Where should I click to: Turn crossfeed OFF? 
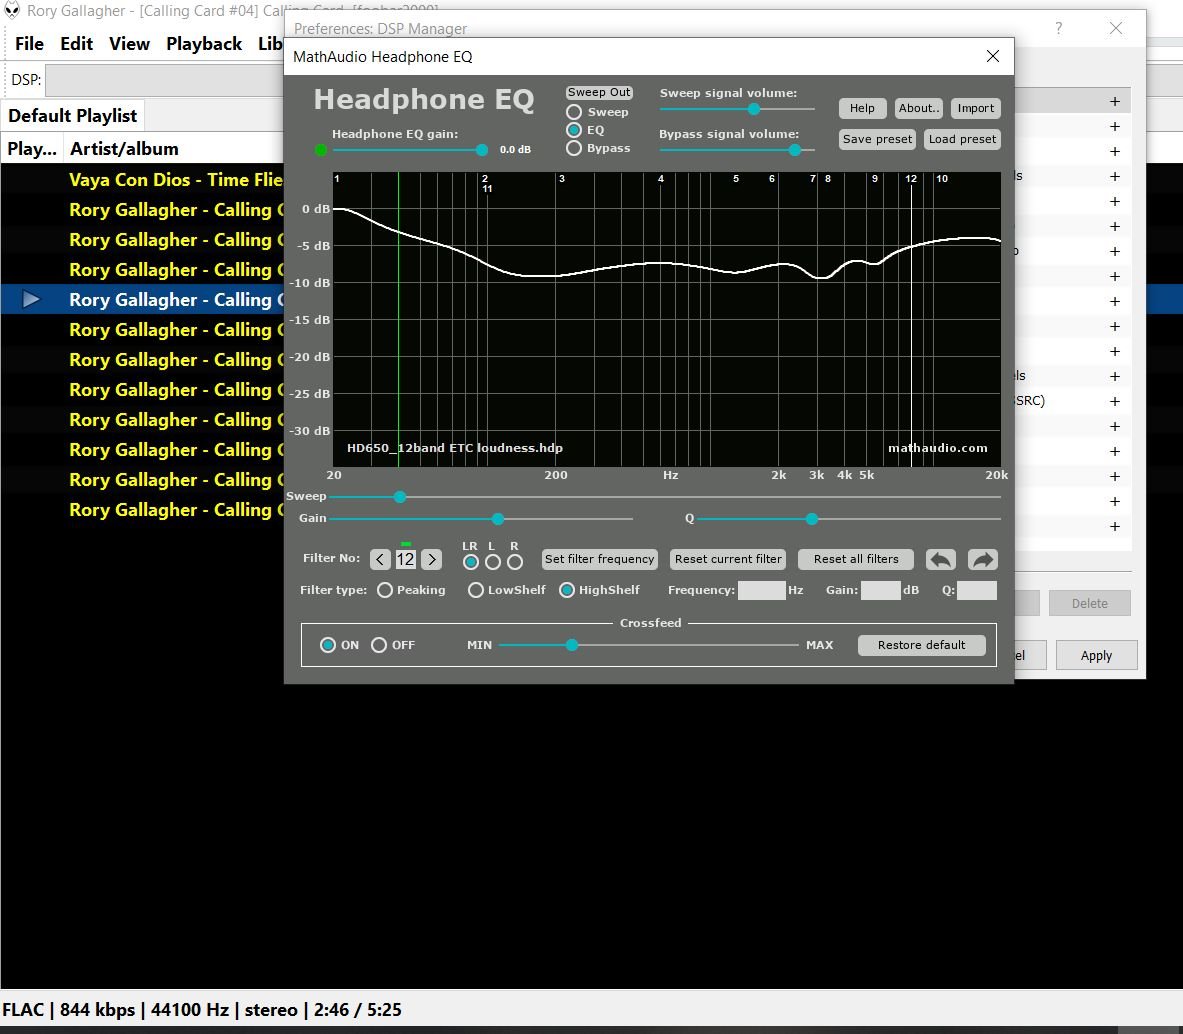379,646
